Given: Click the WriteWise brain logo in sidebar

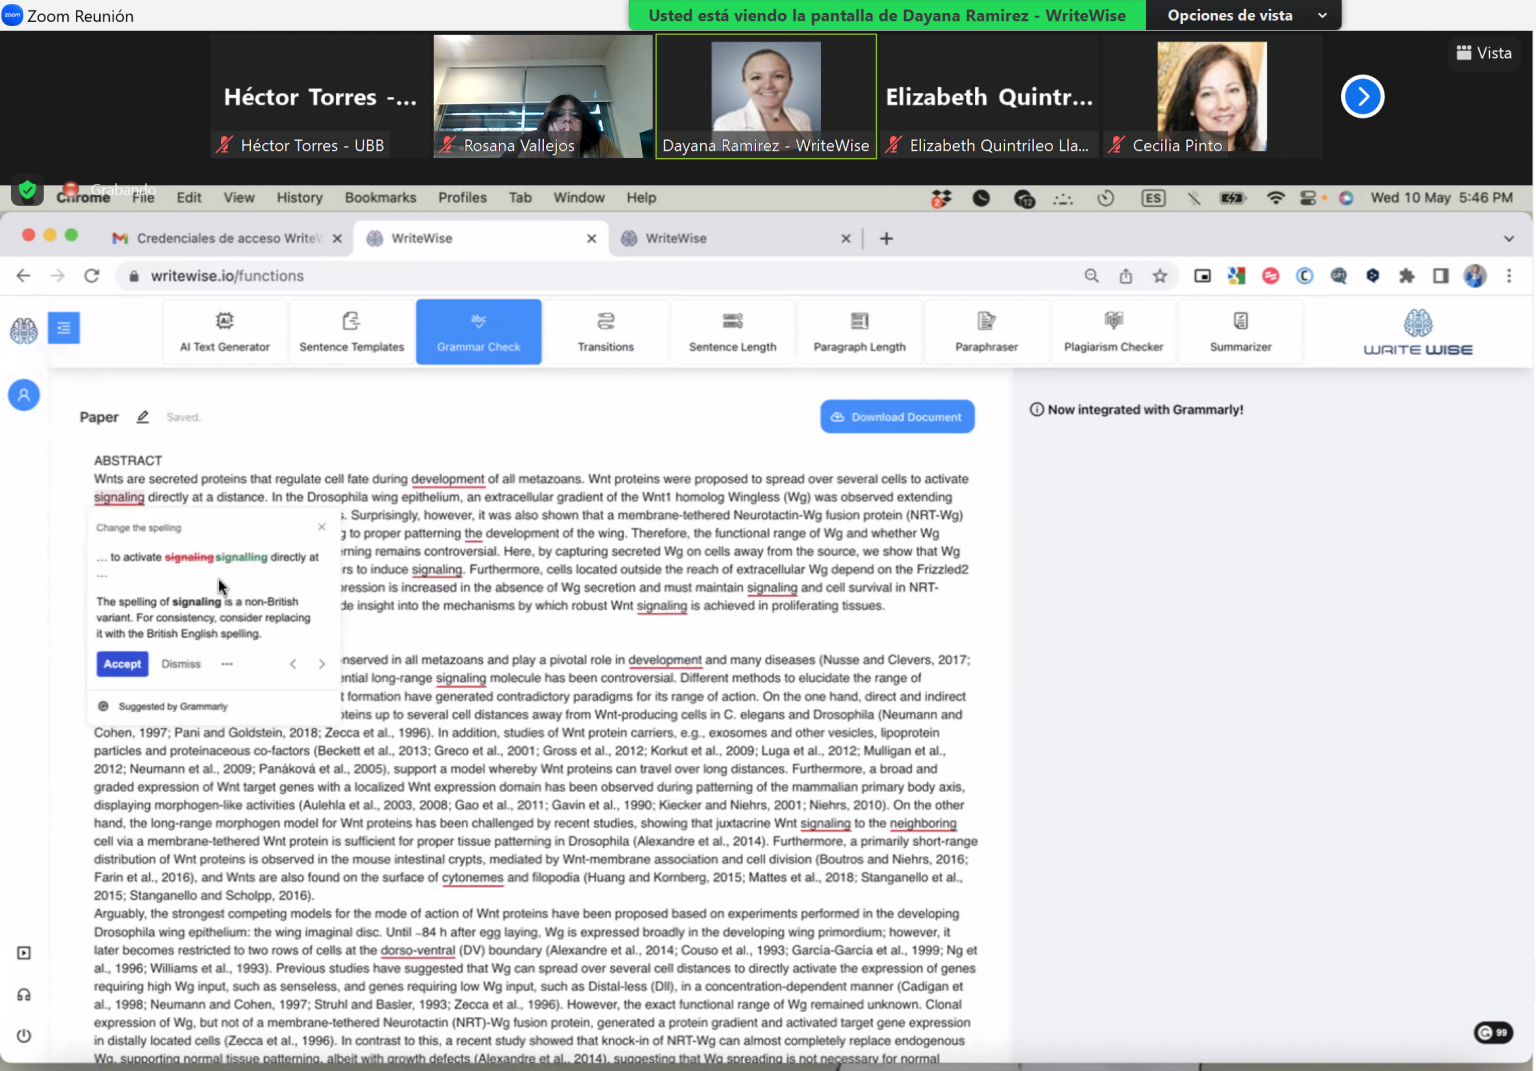Looking at the screenshot, I should (x=23, y=328).
